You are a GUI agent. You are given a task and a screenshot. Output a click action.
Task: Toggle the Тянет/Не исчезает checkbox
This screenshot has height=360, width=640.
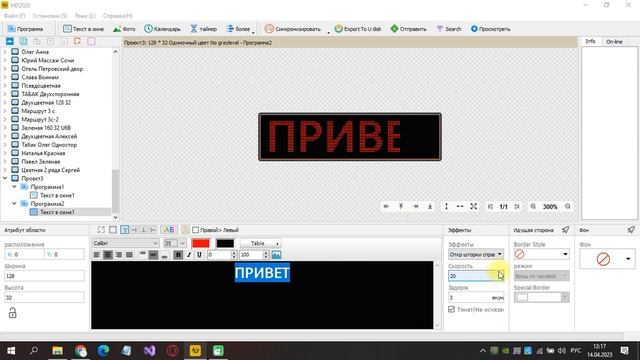pyautogui.click(x=451, y=309)
